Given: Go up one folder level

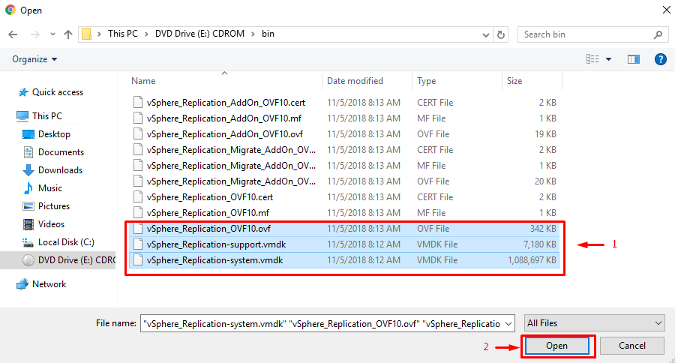Looking at the screenshot, I should 68,34.
